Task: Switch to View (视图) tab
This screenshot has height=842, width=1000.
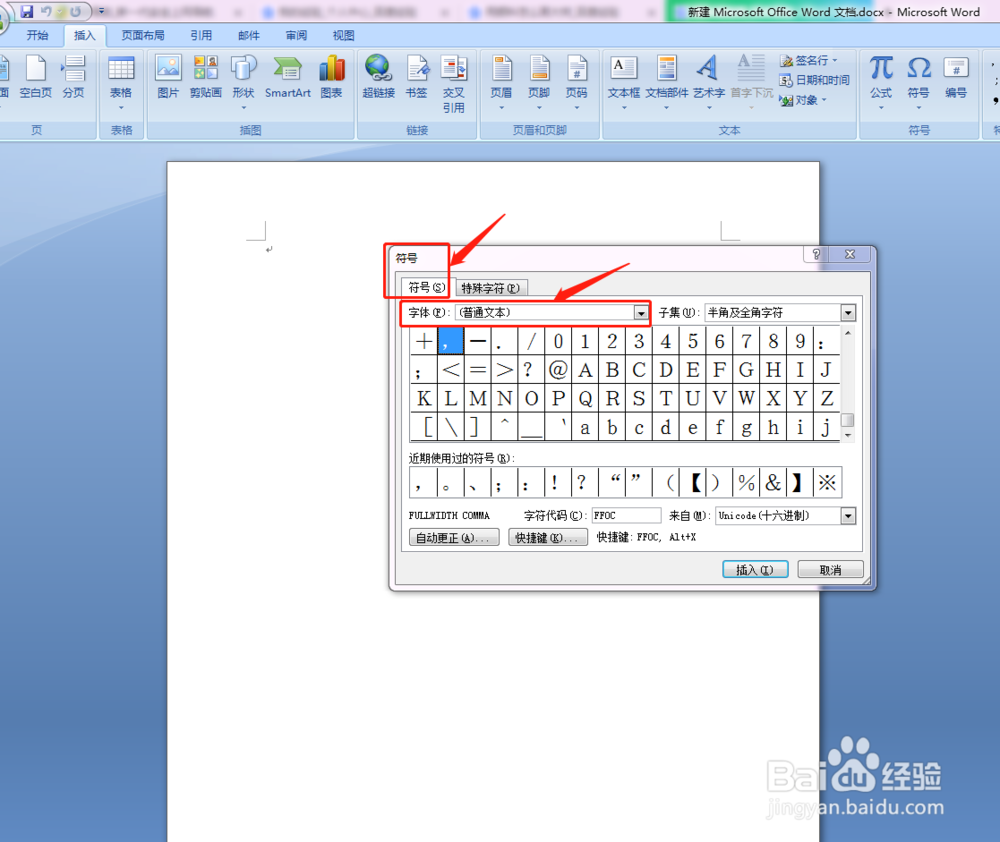Action: [x=343, y=36]
